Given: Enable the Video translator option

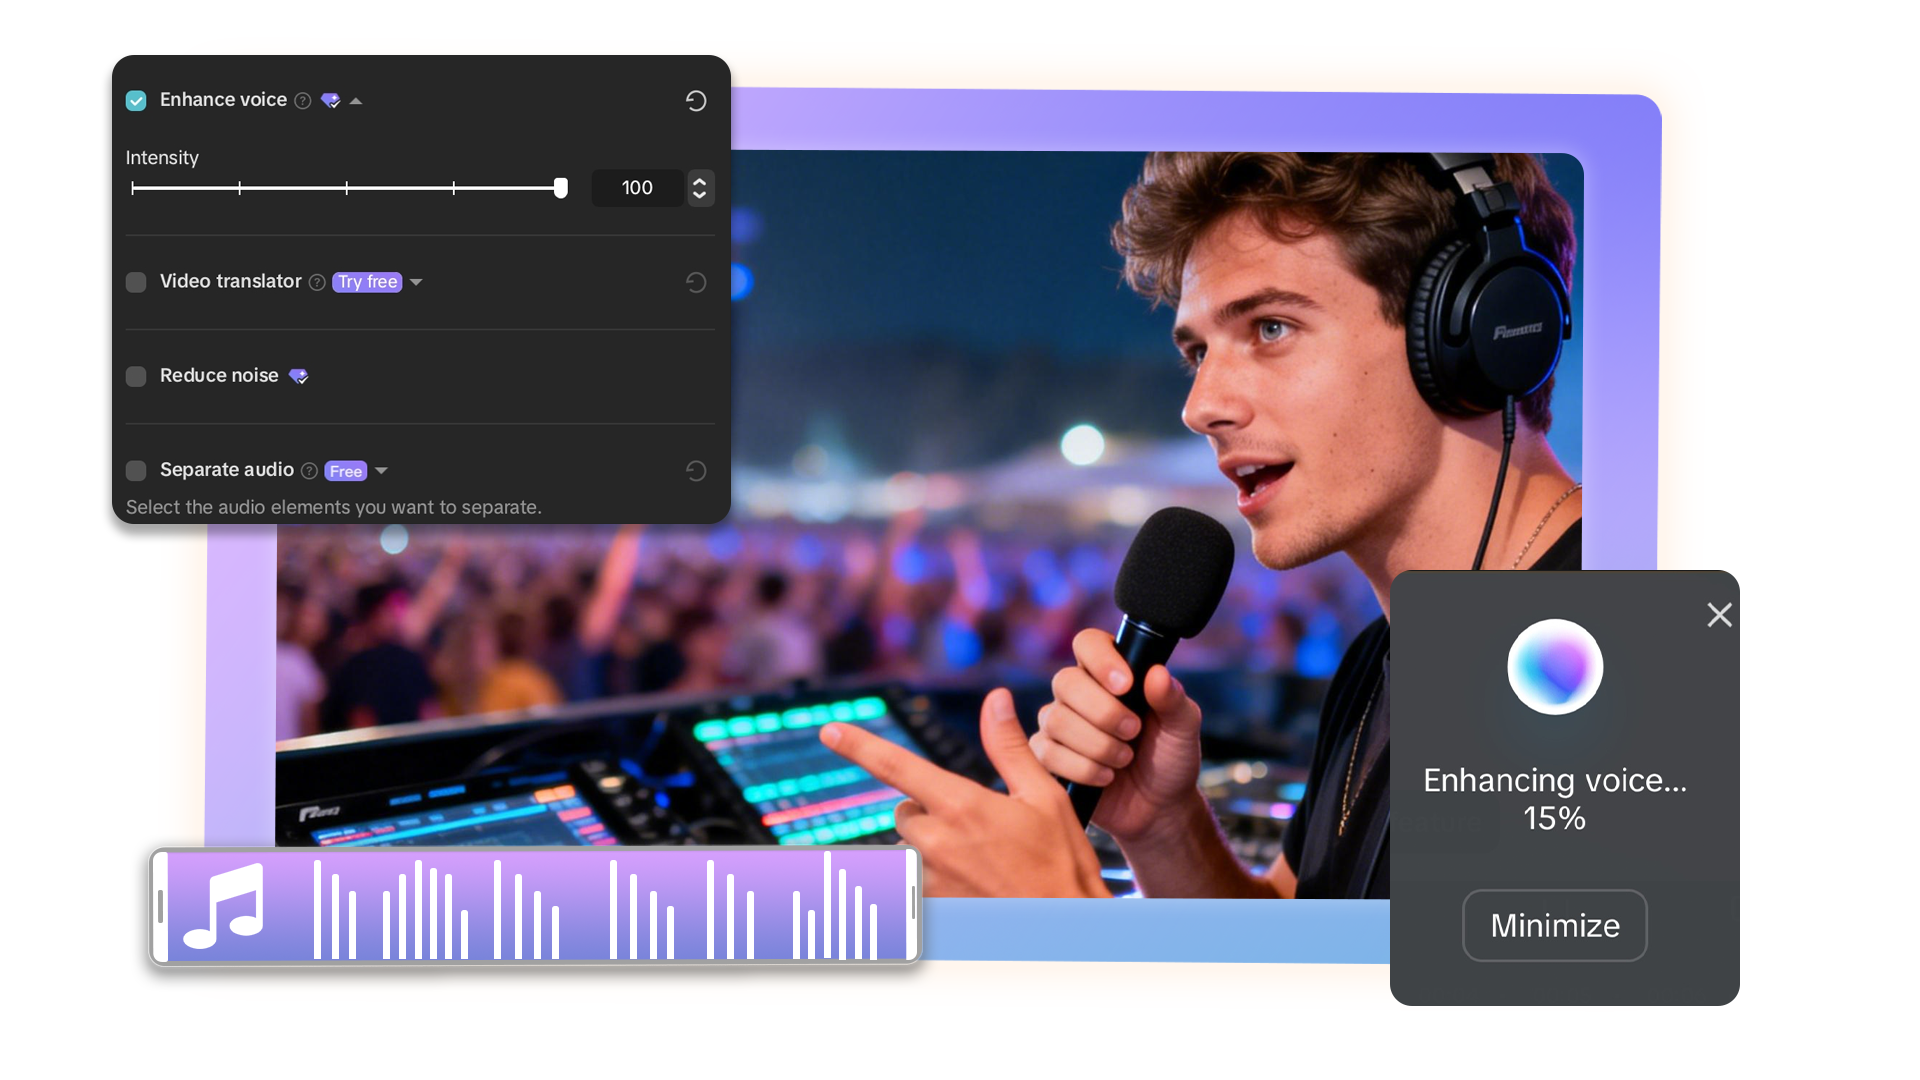Looking at the screenshot, I should tap(136, 282).
